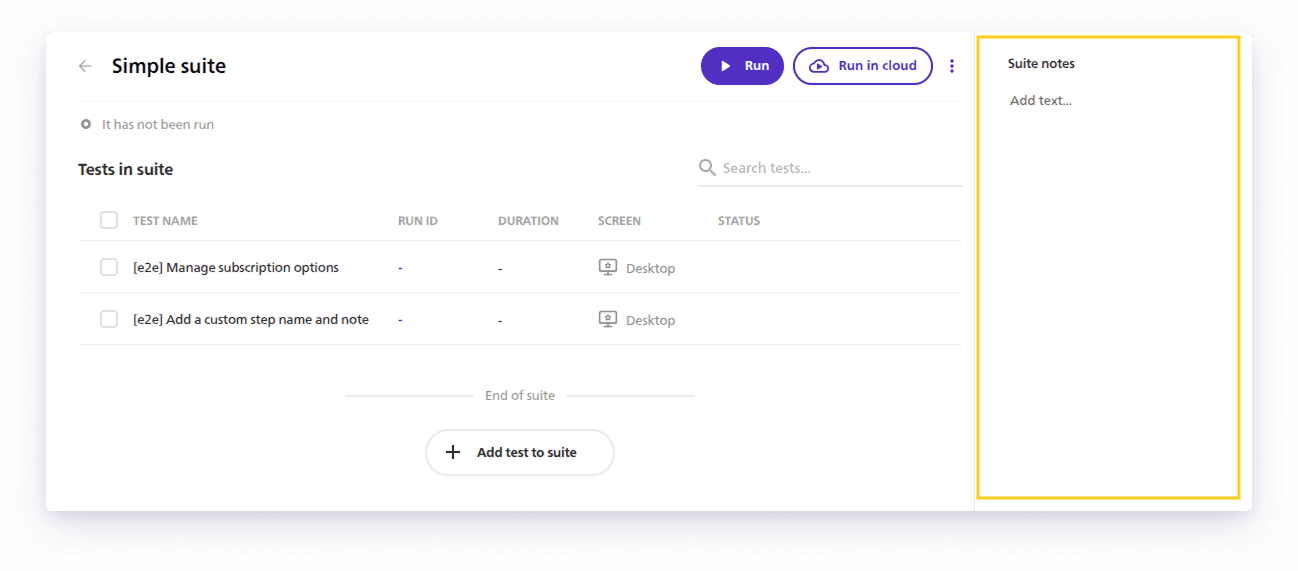Click the Add text field in Suite notes
1298x571 pixels.
coord(1041,101)
